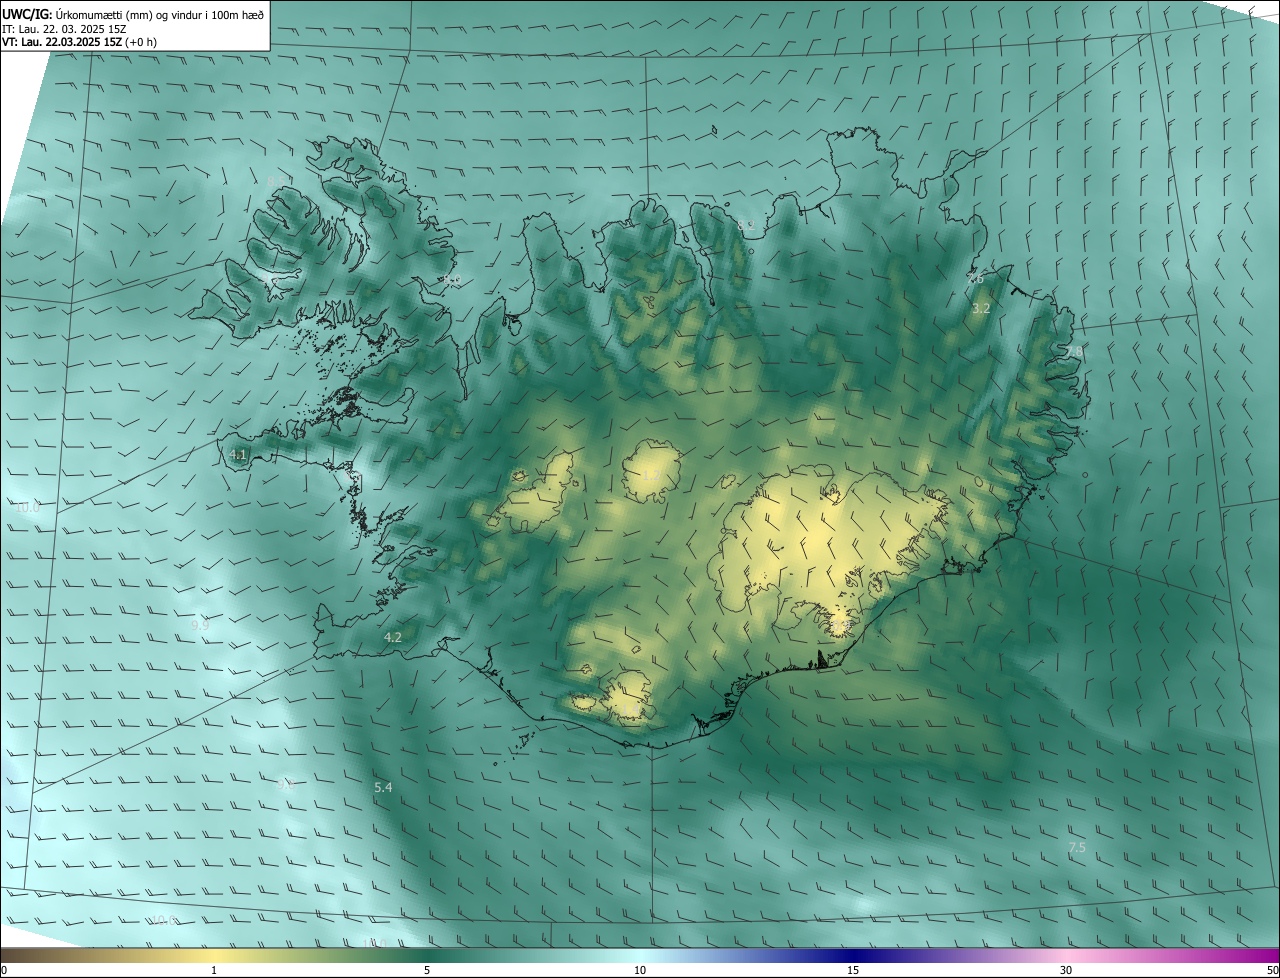Click the 3.2 value on the map
This screenshot has height=978, width=1280.
click(x=981, y=309)
